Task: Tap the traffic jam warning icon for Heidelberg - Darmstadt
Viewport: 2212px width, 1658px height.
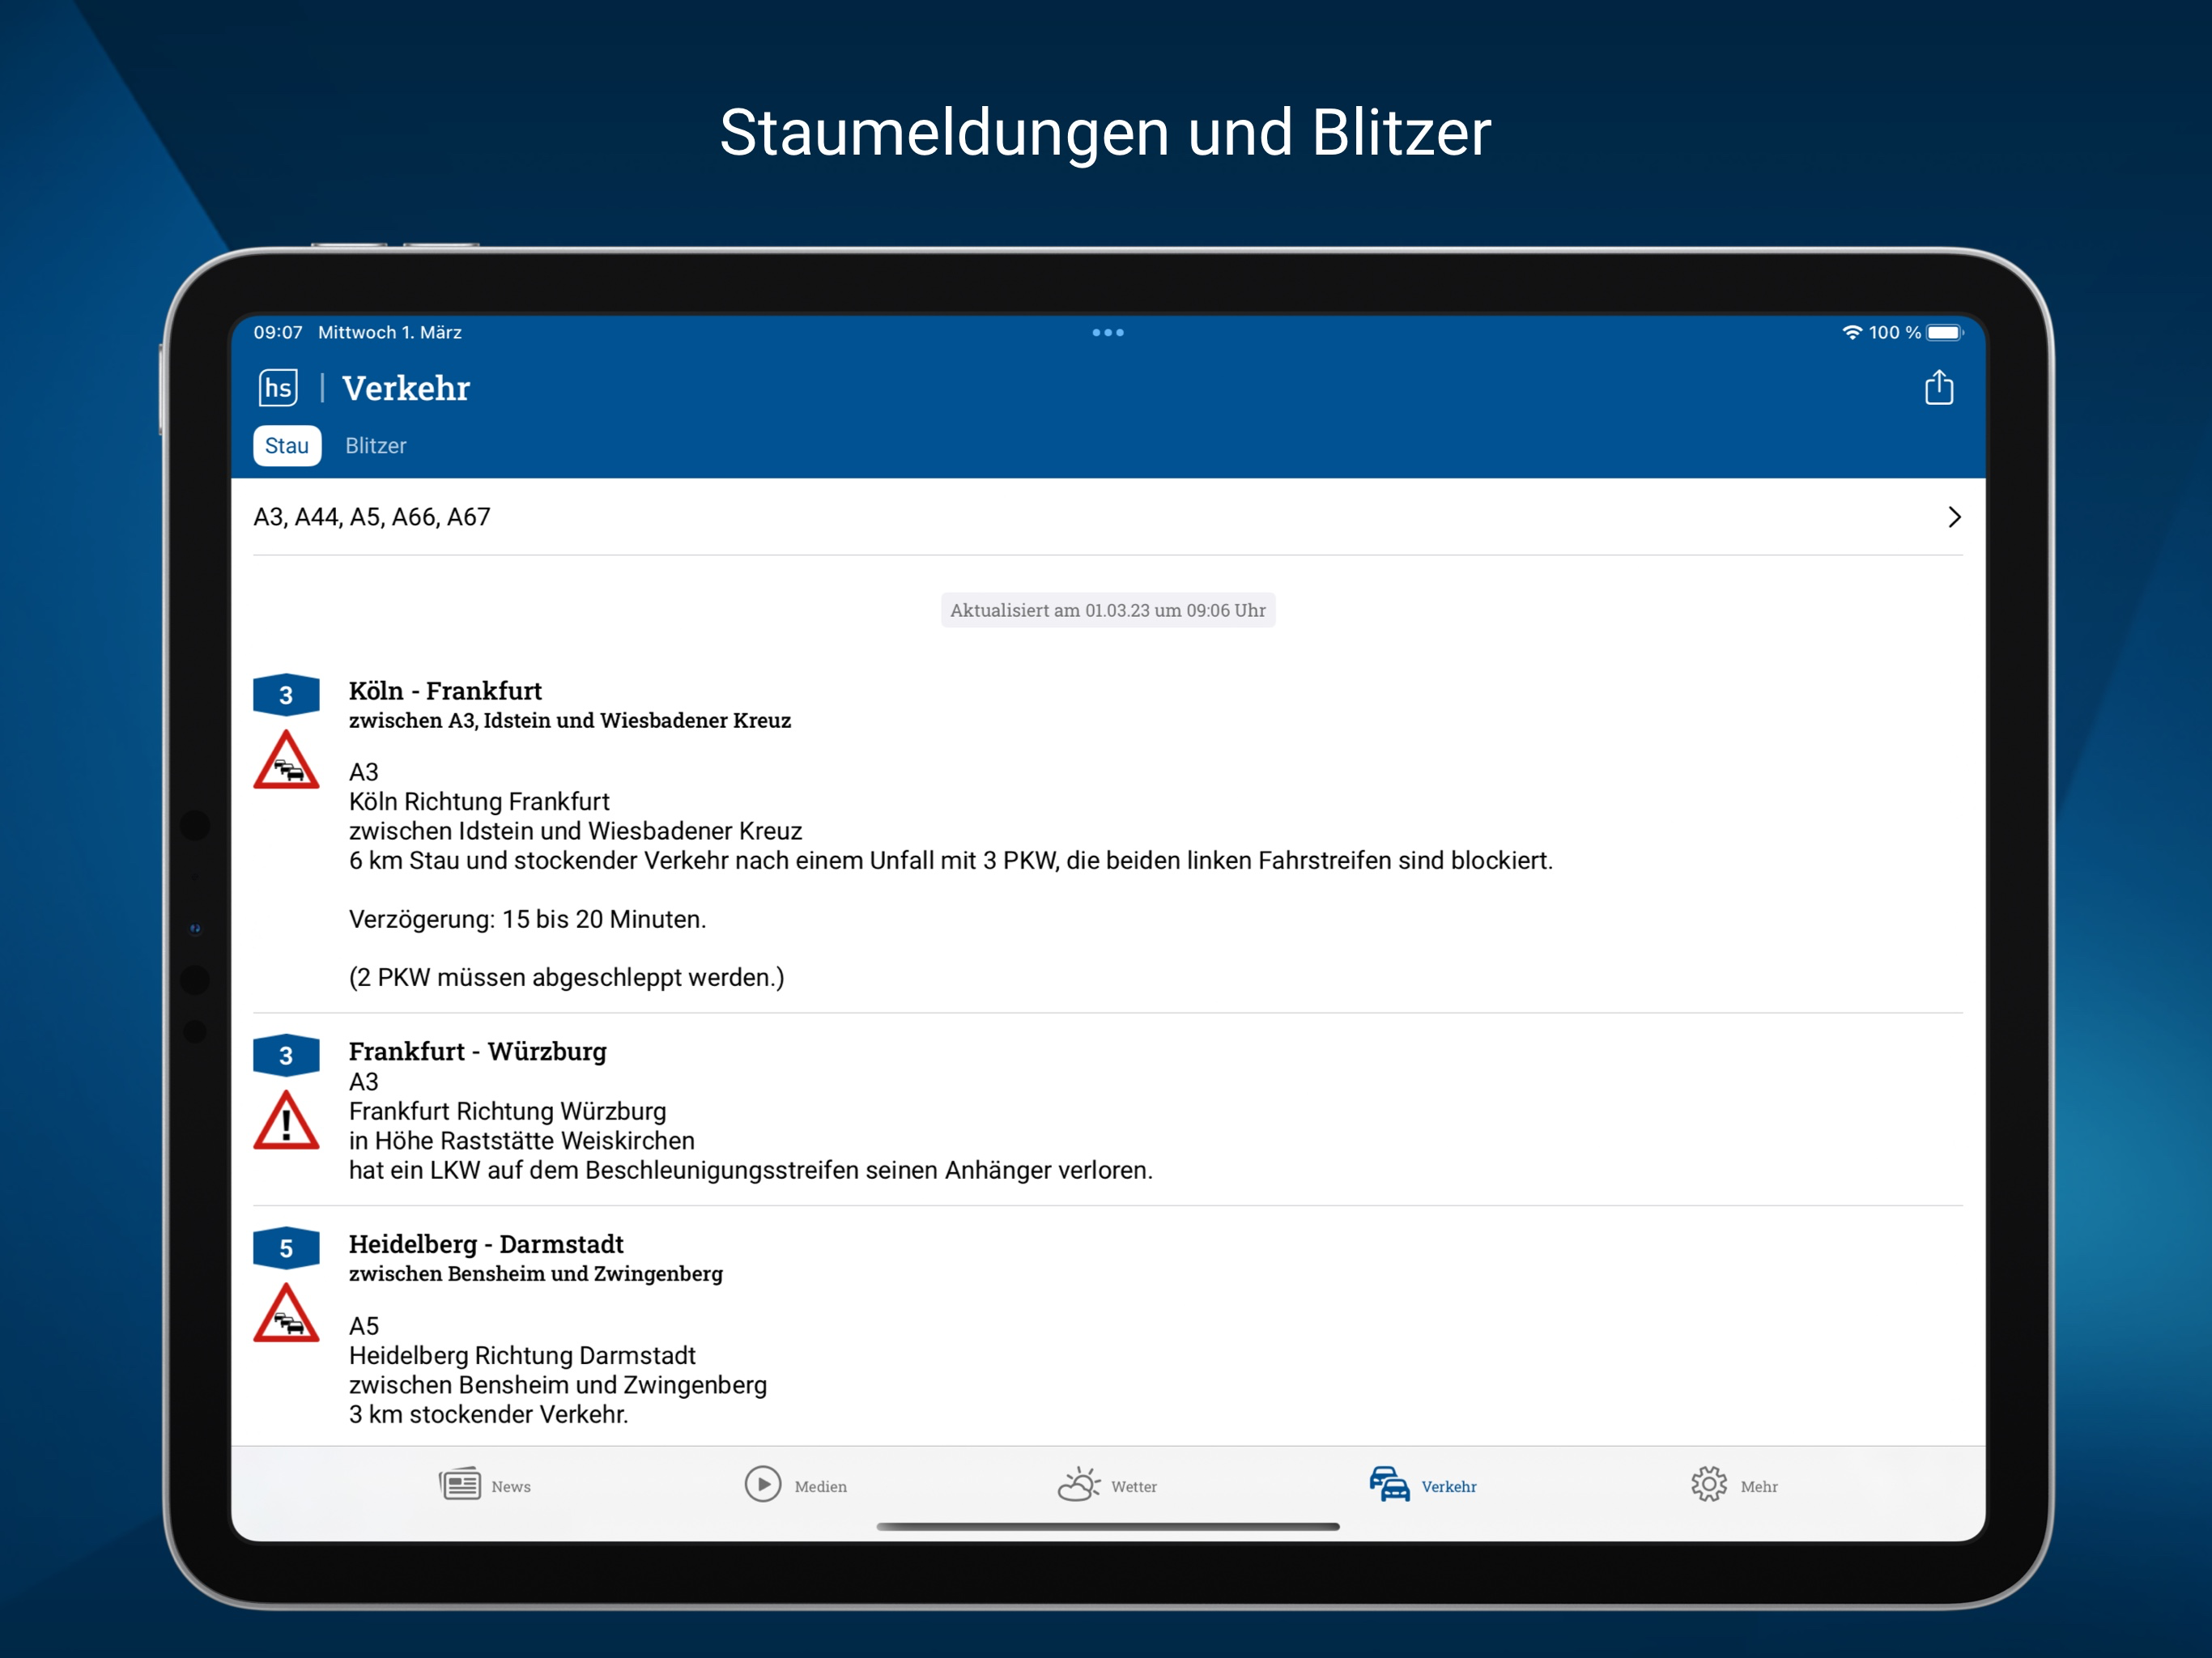Action: [x=286, y=1313]
